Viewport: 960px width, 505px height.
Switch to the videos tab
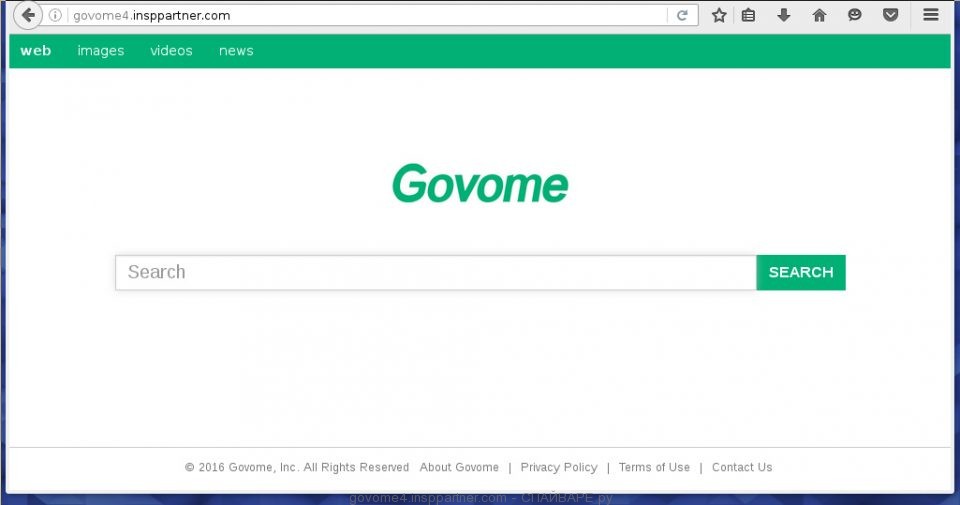click(171, 51)
